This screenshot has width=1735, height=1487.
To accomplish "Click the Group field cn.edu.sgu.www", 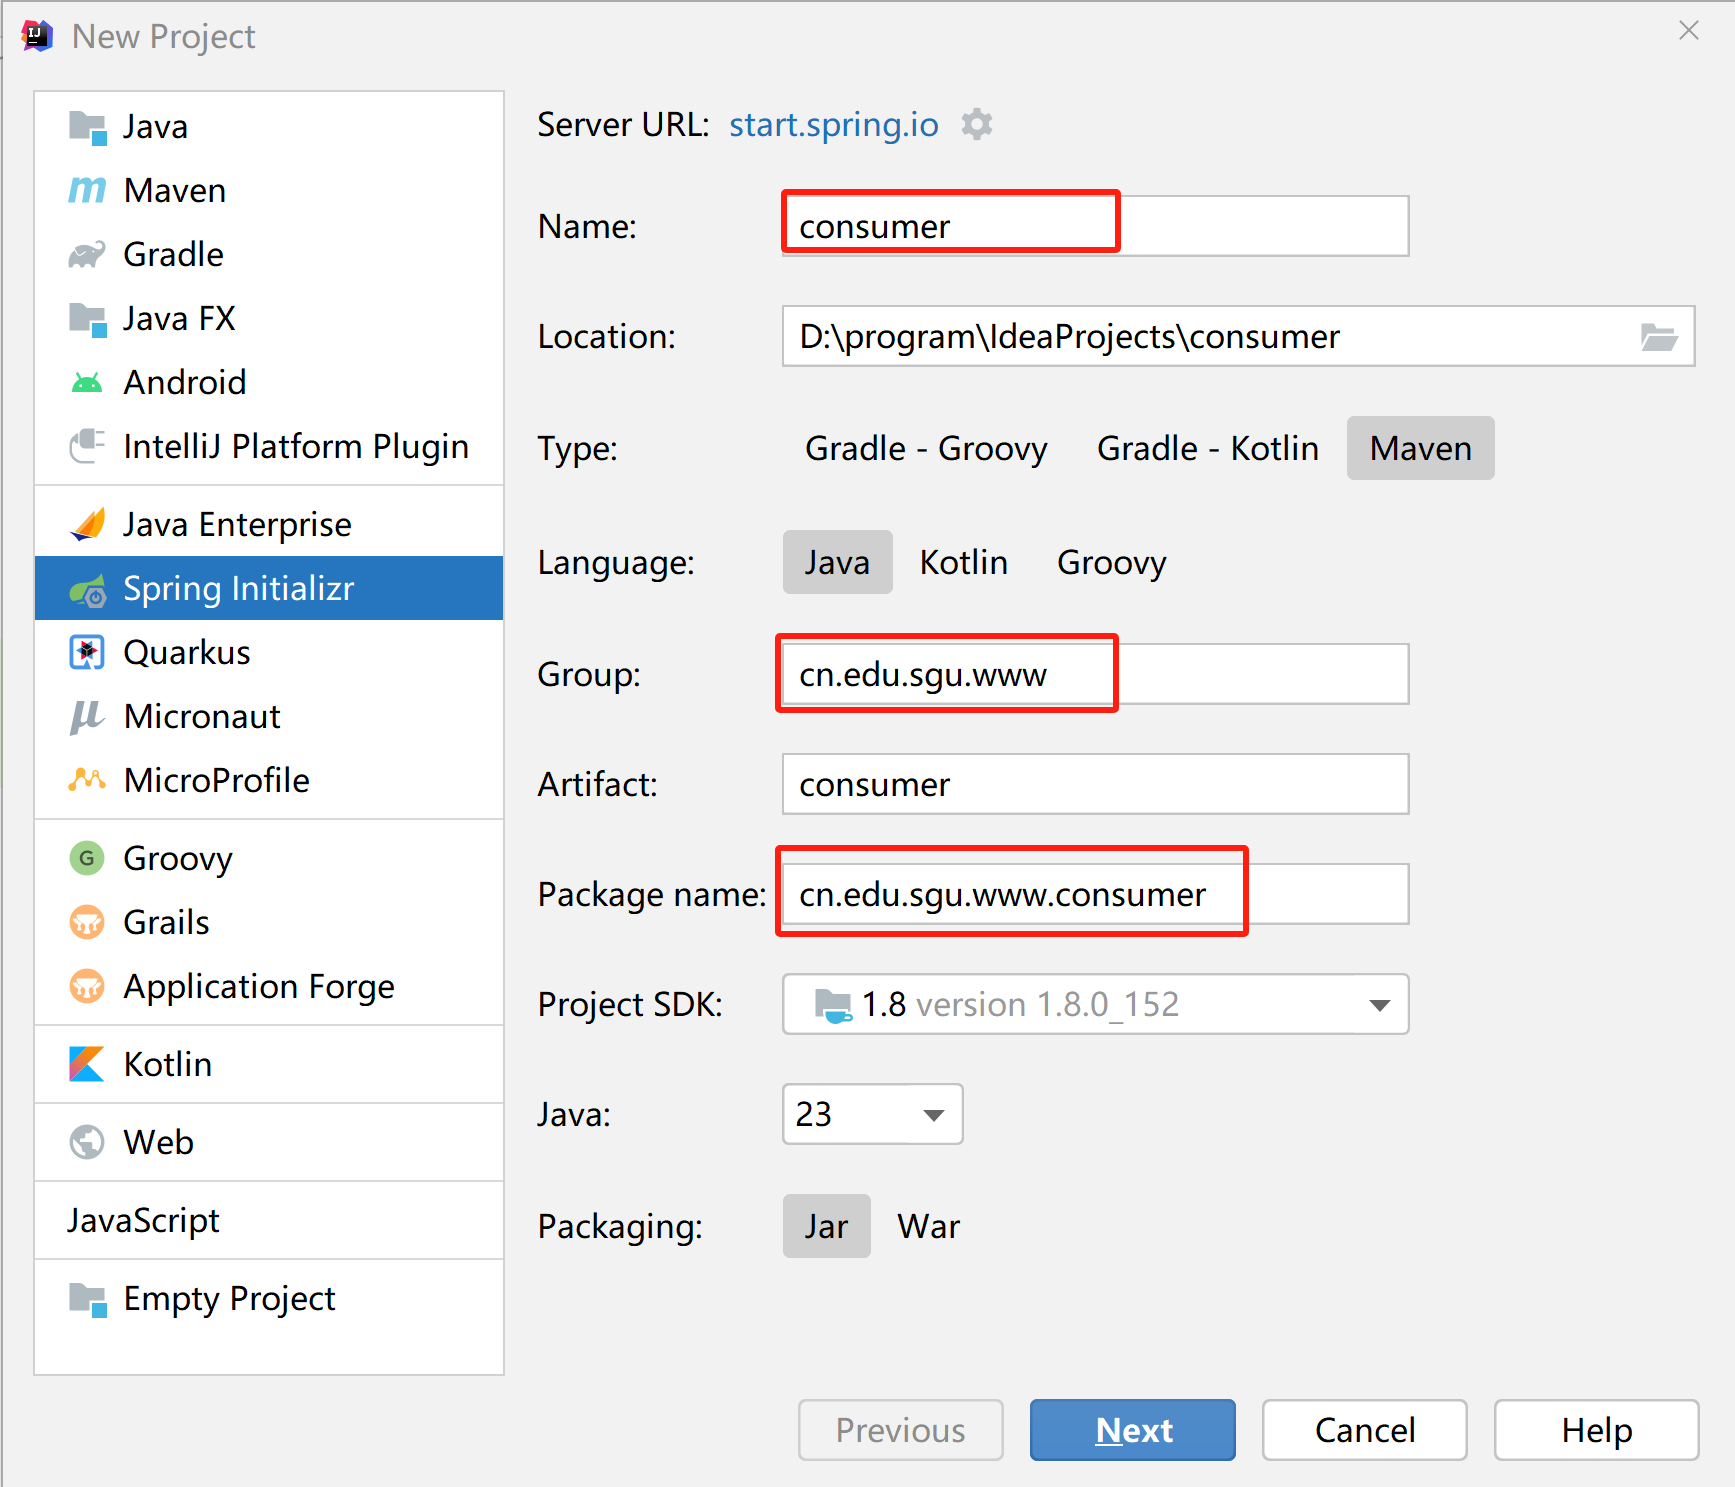I will pyautogui.click(x=1096, y=674).
